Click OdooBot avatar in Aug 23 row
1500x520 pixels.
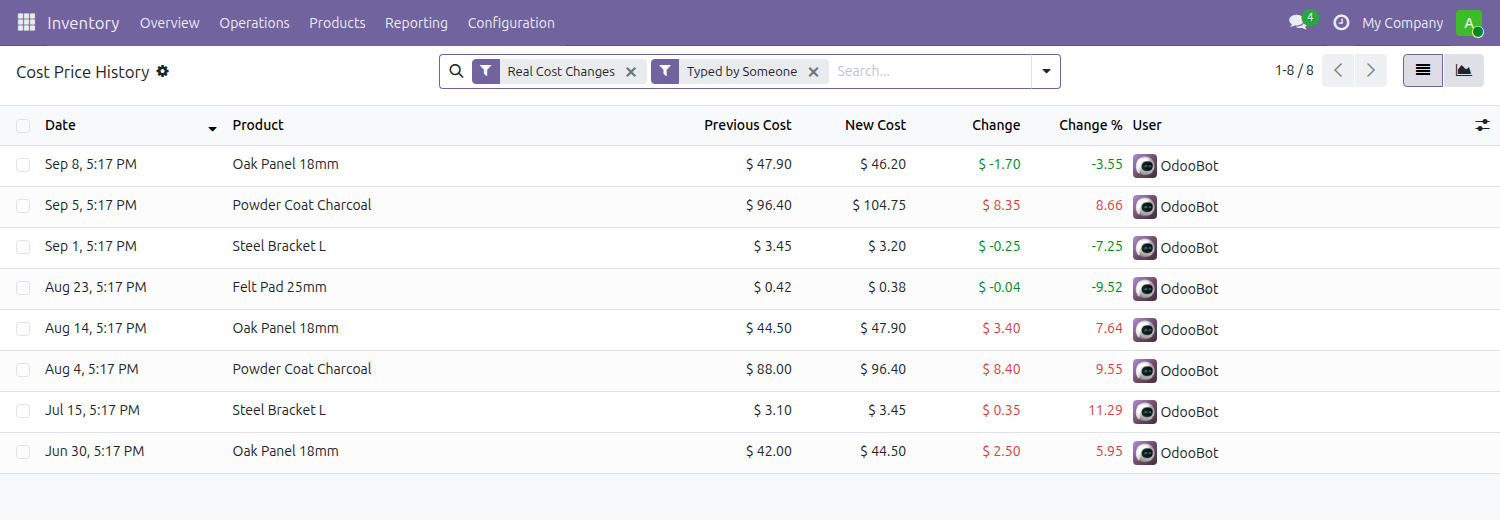(x=1145, y=289)
